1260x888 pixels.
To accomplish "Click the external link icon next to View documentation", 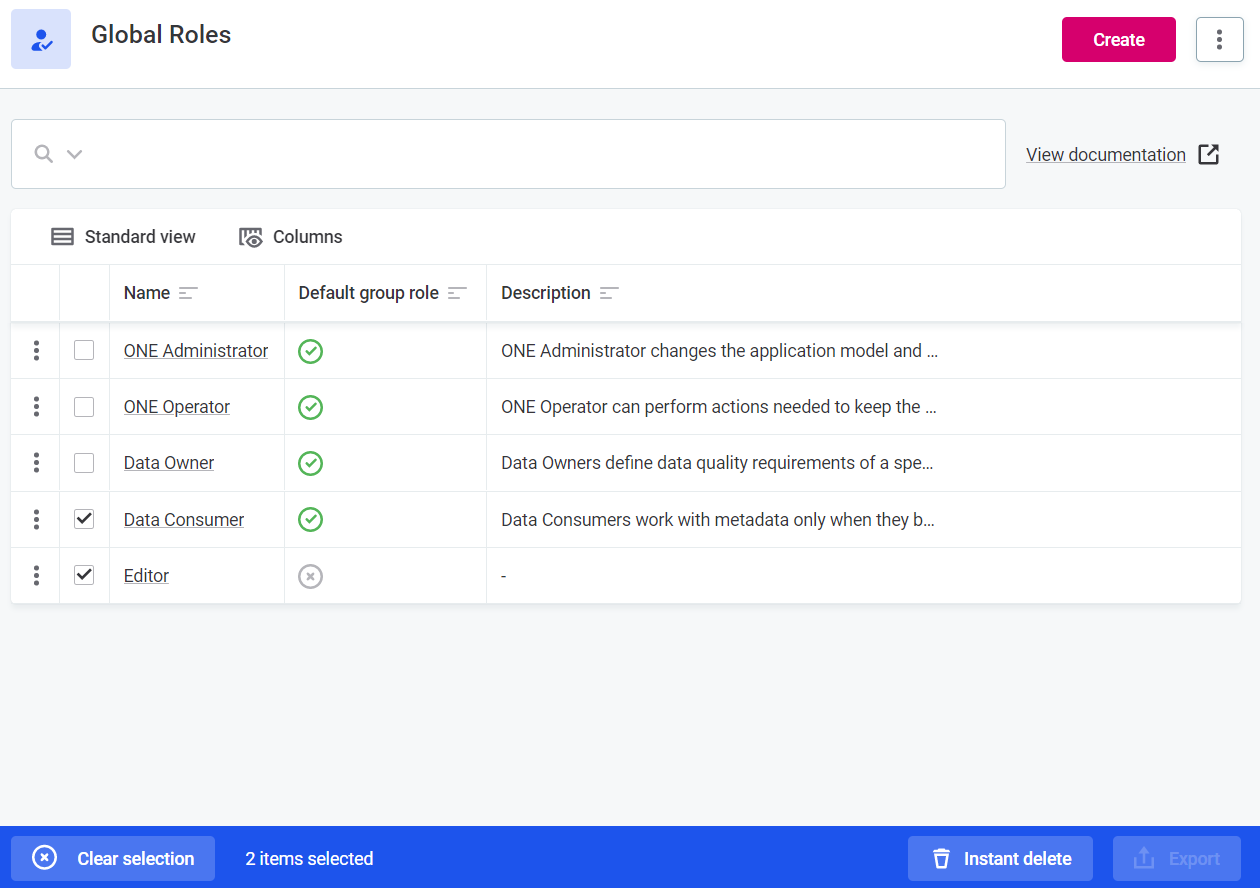I will click(1208, 154).
